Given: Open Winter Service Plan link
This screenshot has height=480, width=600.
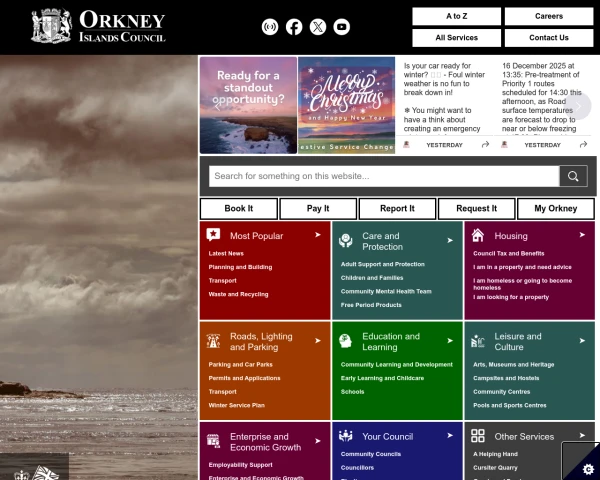Looking at the screenshot, I should pyautogui.click(x=236, y=405).
